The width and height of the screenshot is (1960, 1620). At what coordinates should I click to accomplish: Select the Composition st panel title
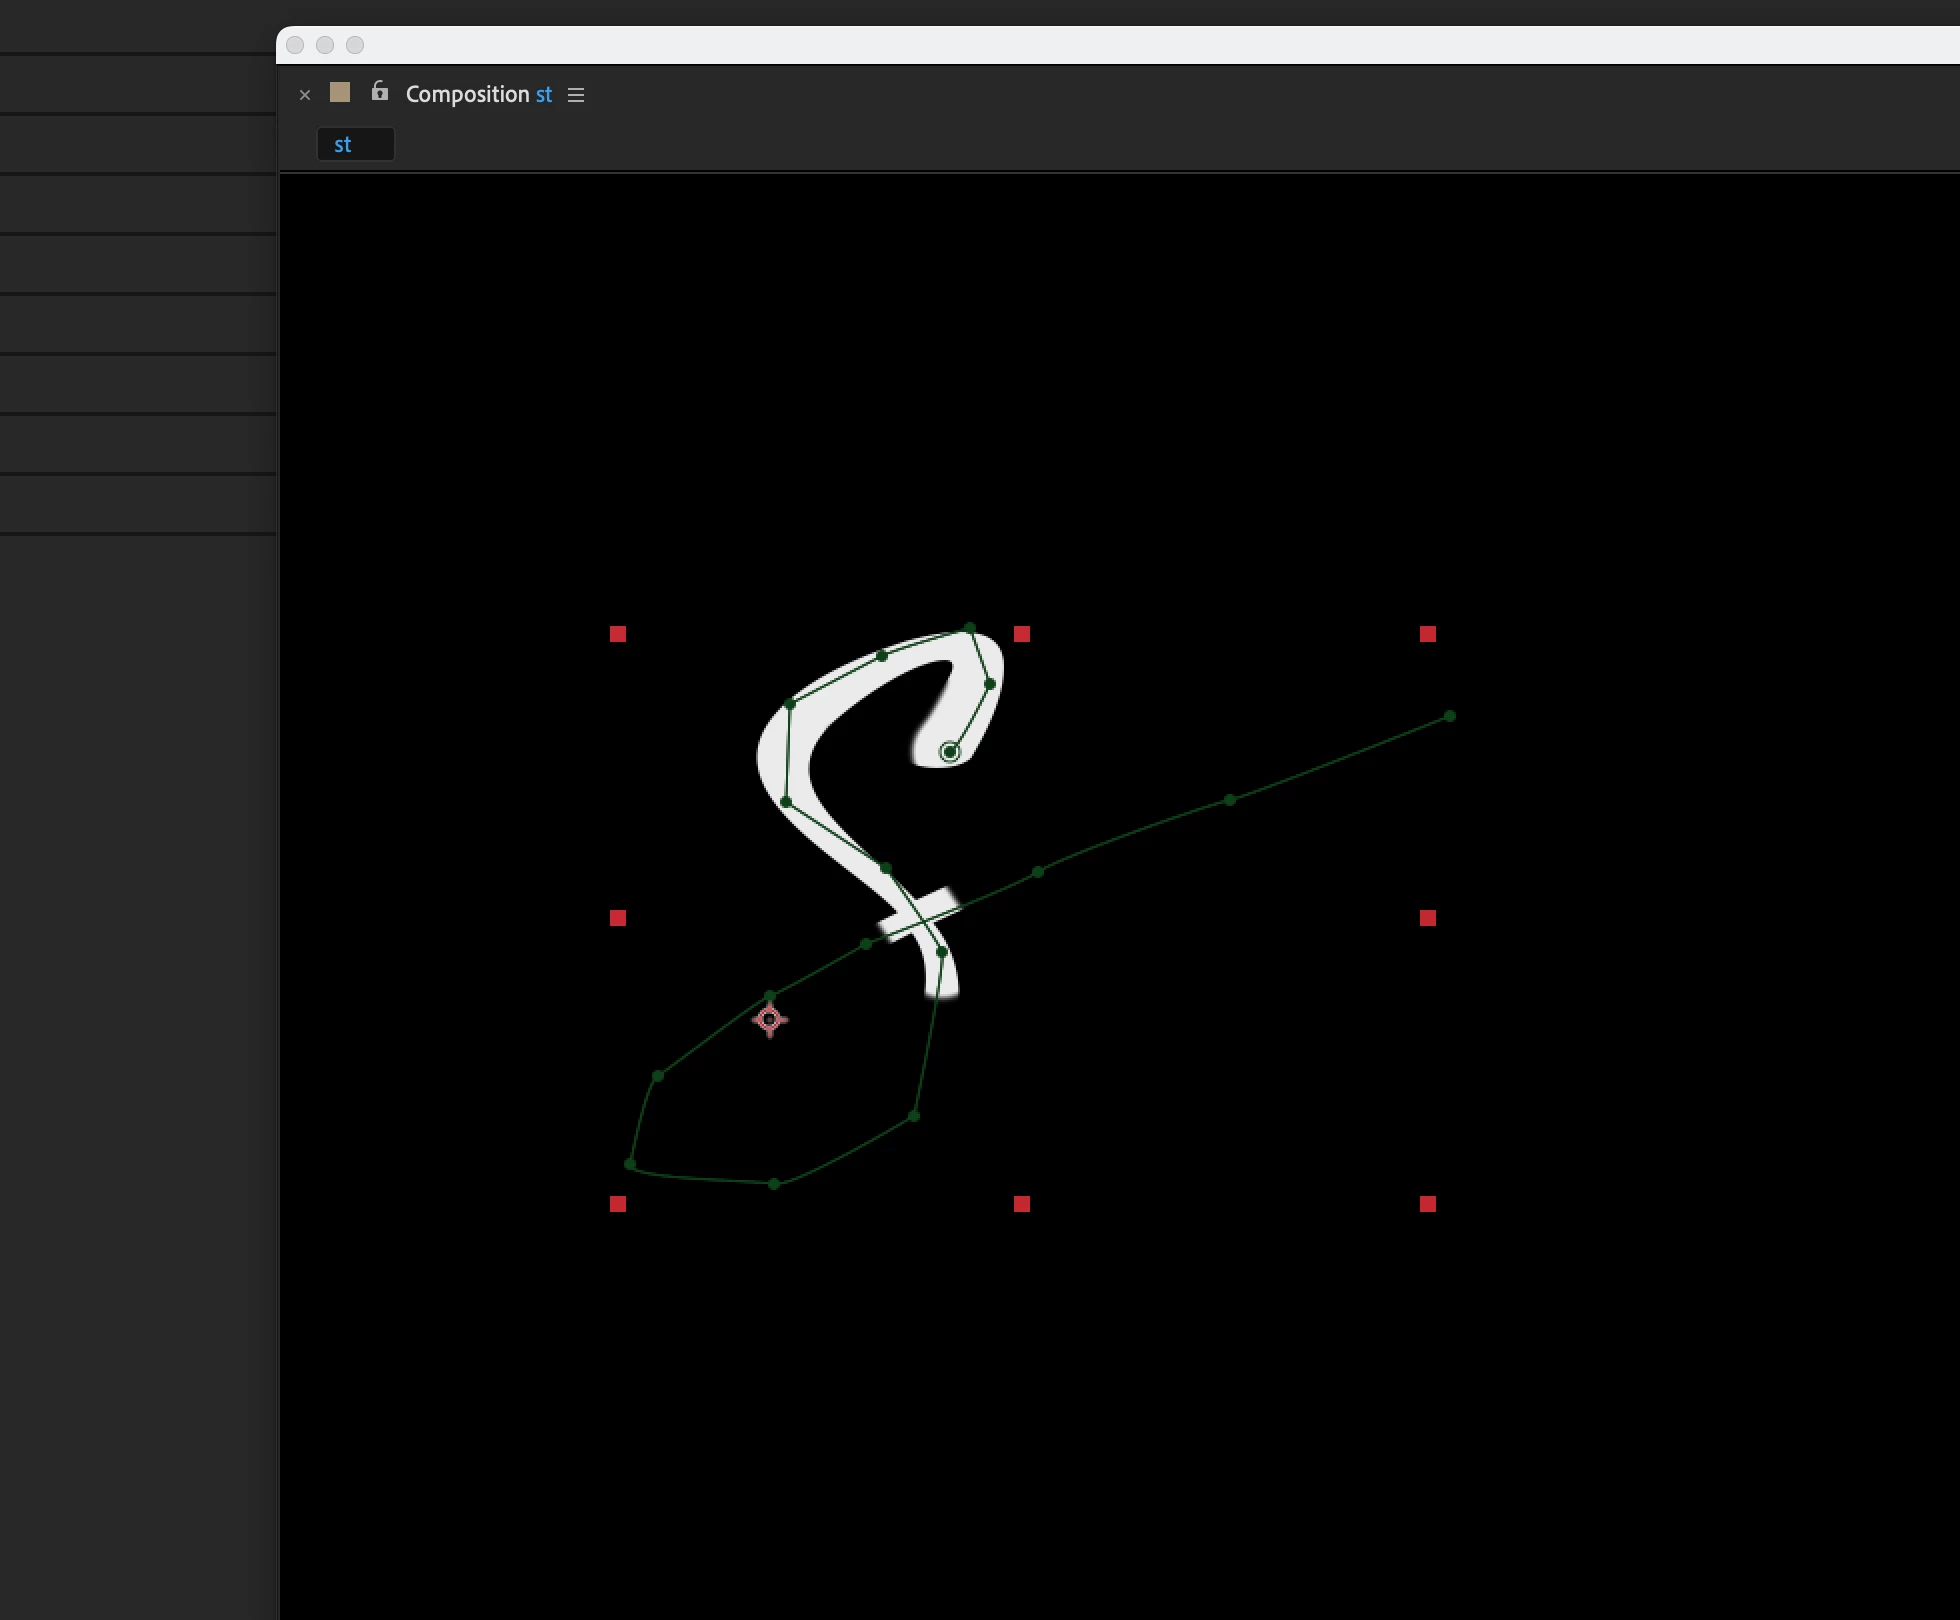click(478, 94)
